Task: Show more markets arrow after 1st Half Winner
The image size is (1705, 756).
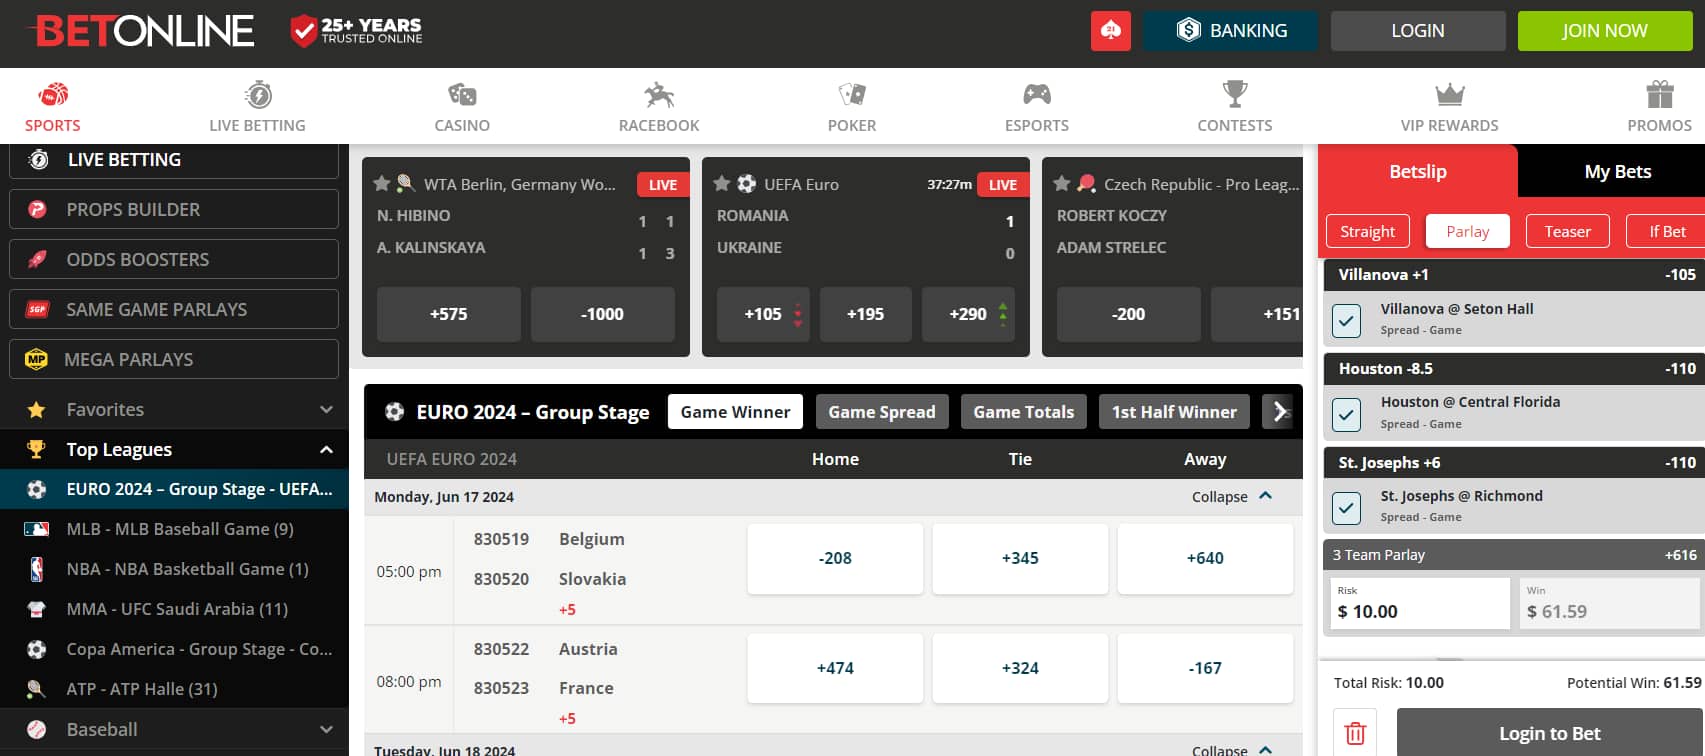Action: coord(1278,411)
